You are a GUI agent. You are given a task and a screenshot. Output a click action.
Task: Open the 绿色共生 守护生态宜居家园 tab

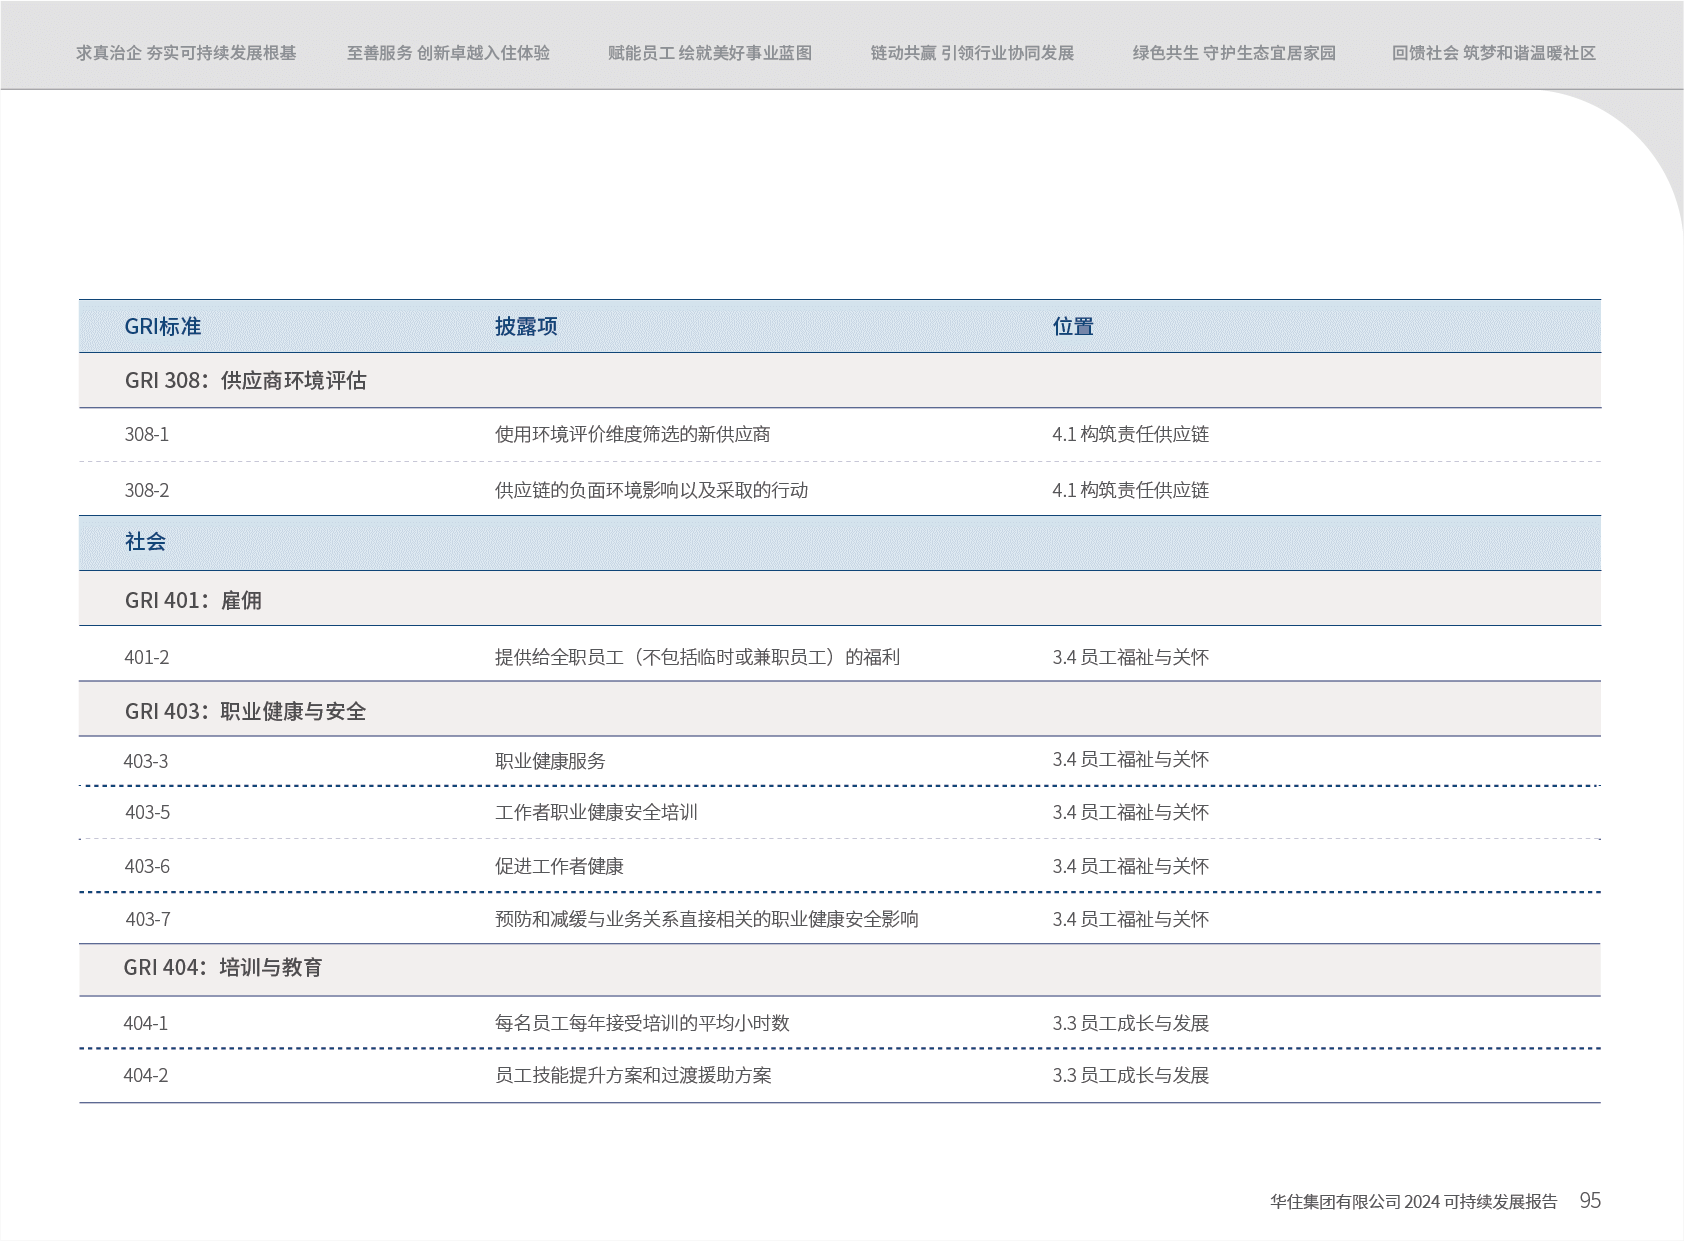1234,53
